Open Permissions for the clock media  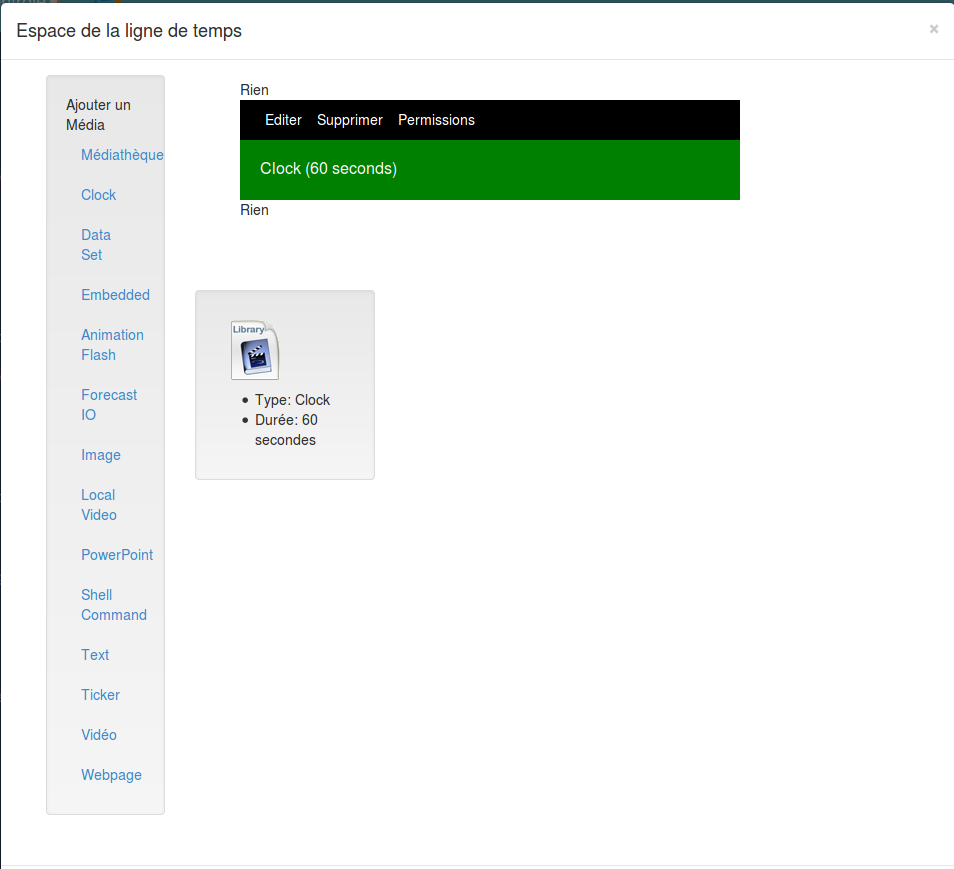pyautogui.click(x=436, y=120)
